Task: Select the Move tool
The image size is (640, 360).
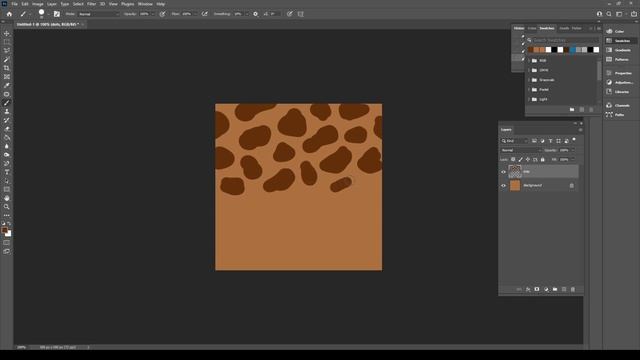Action: point(7,33)
